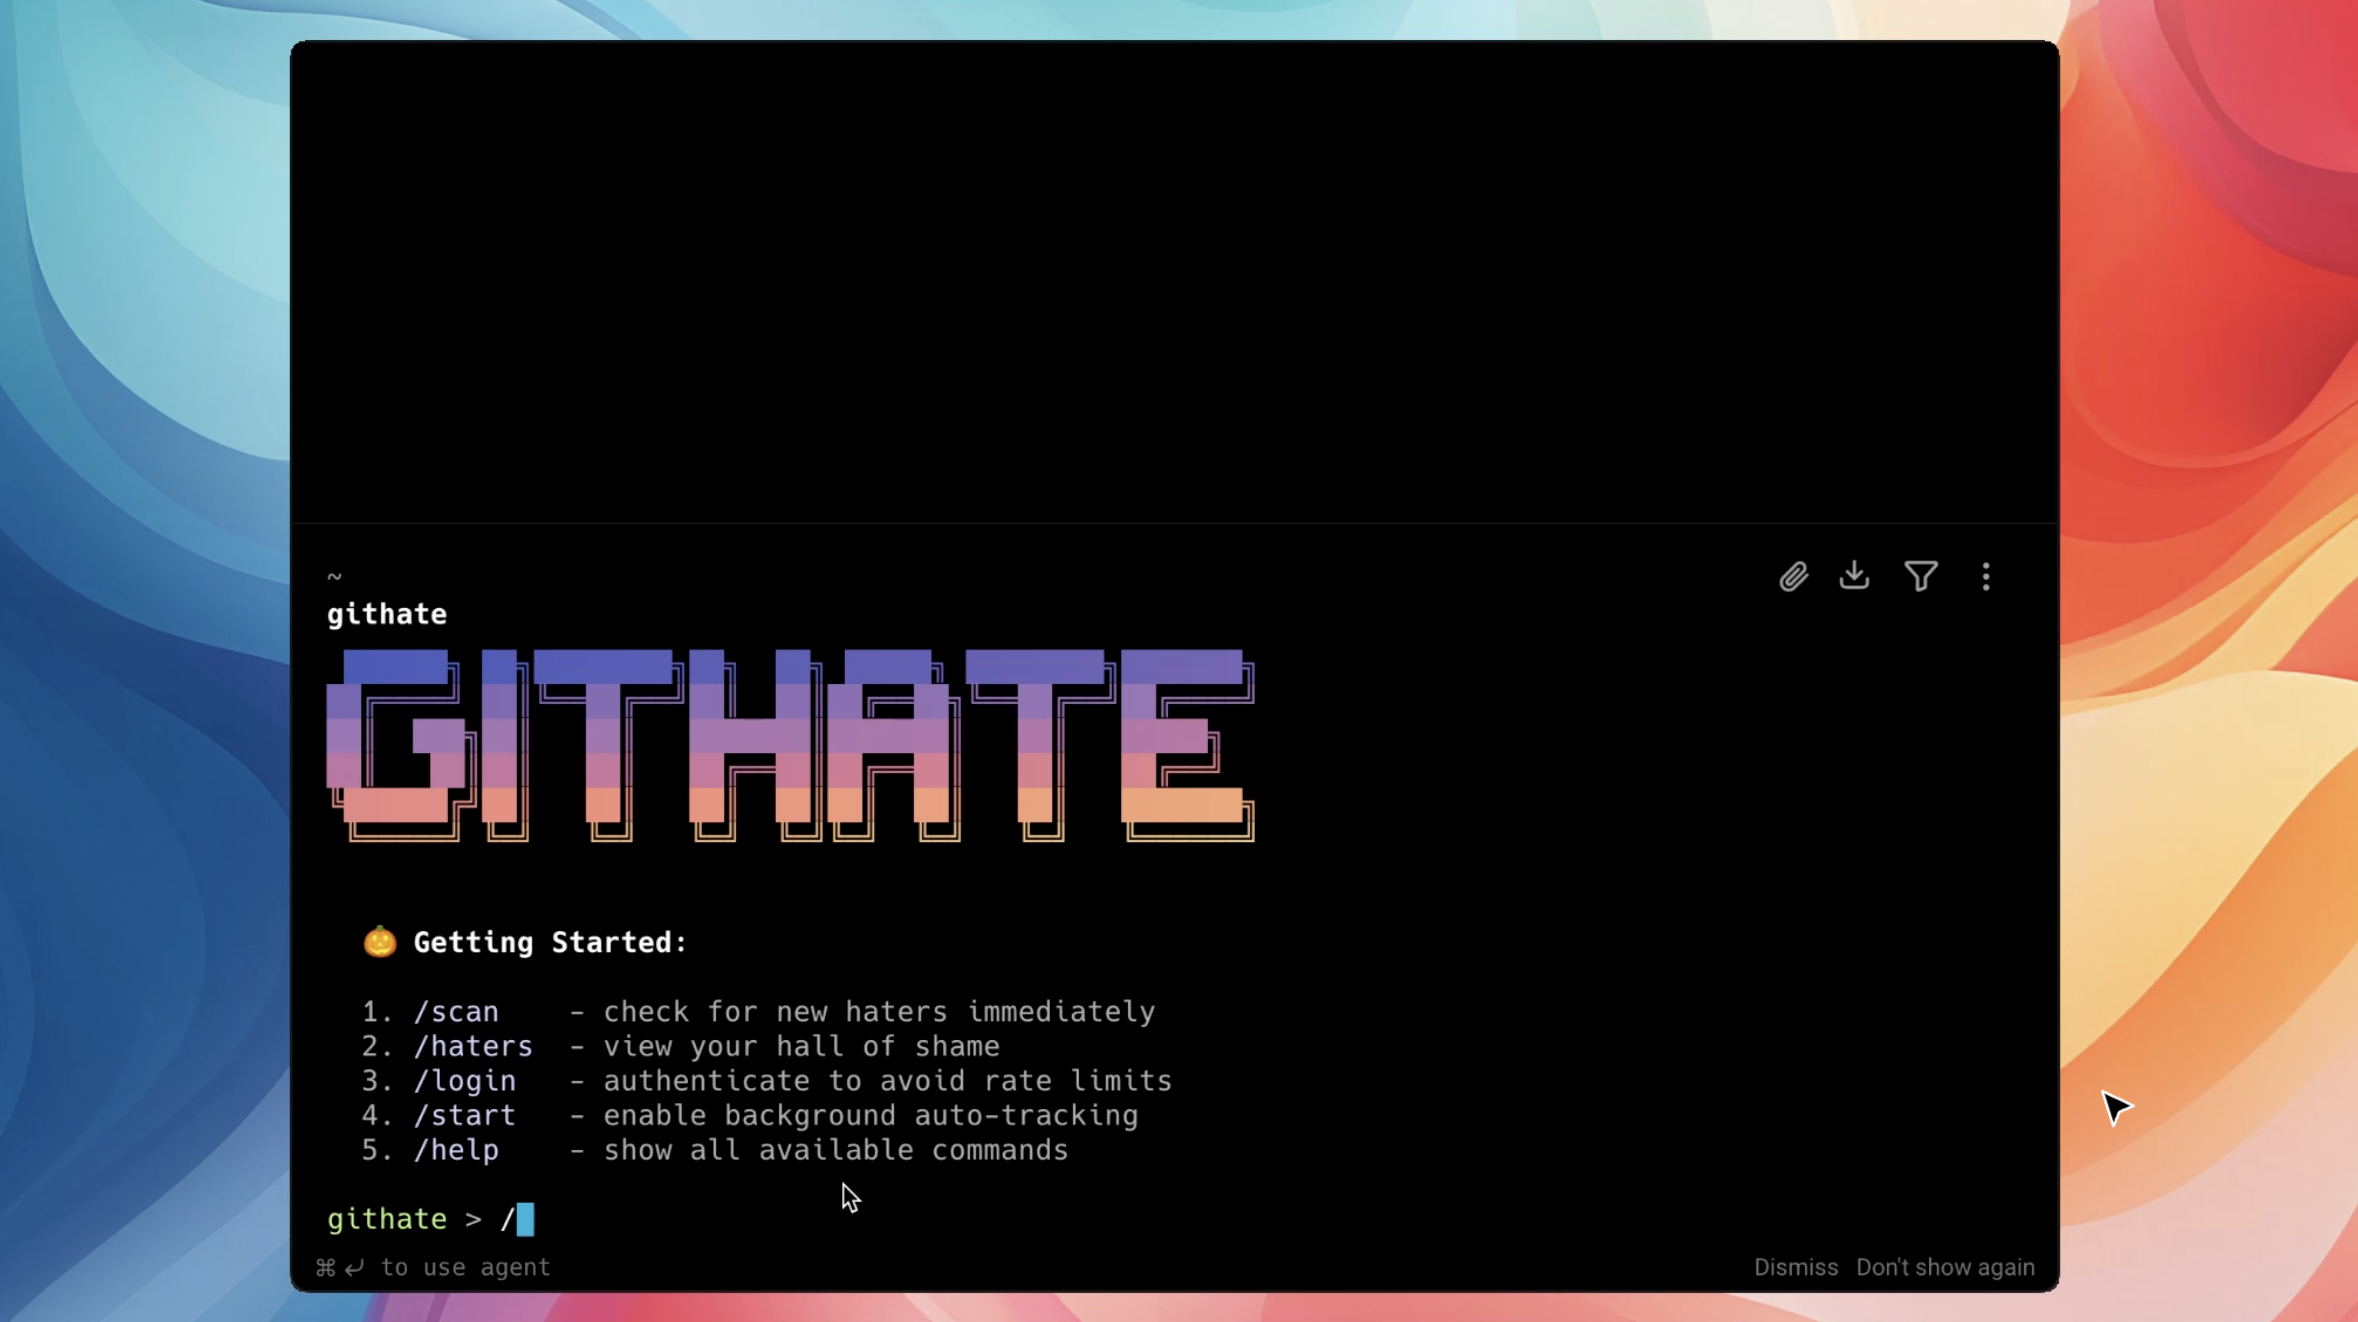Click the "githate" command header text
Viewport: 2358px width, 1322px height.
point(387,613)
